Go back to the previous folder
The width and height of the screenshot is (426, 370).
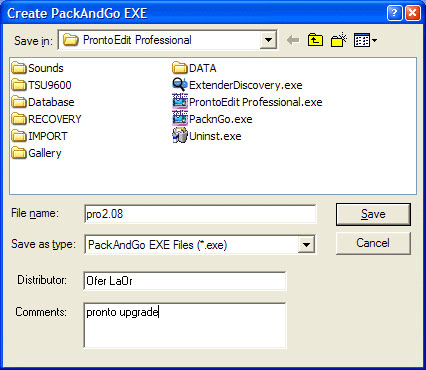[x=293, y=40]
